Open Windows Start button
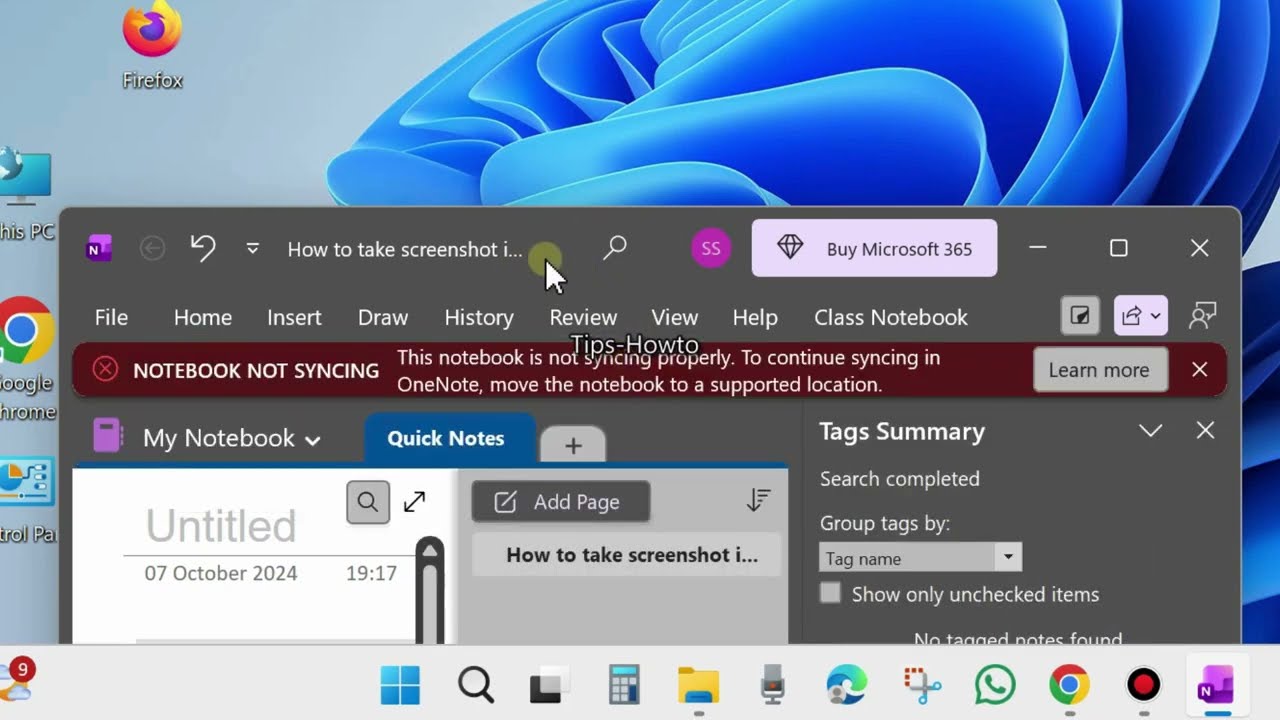1280x720 pixels. click(x=401, y=685)
